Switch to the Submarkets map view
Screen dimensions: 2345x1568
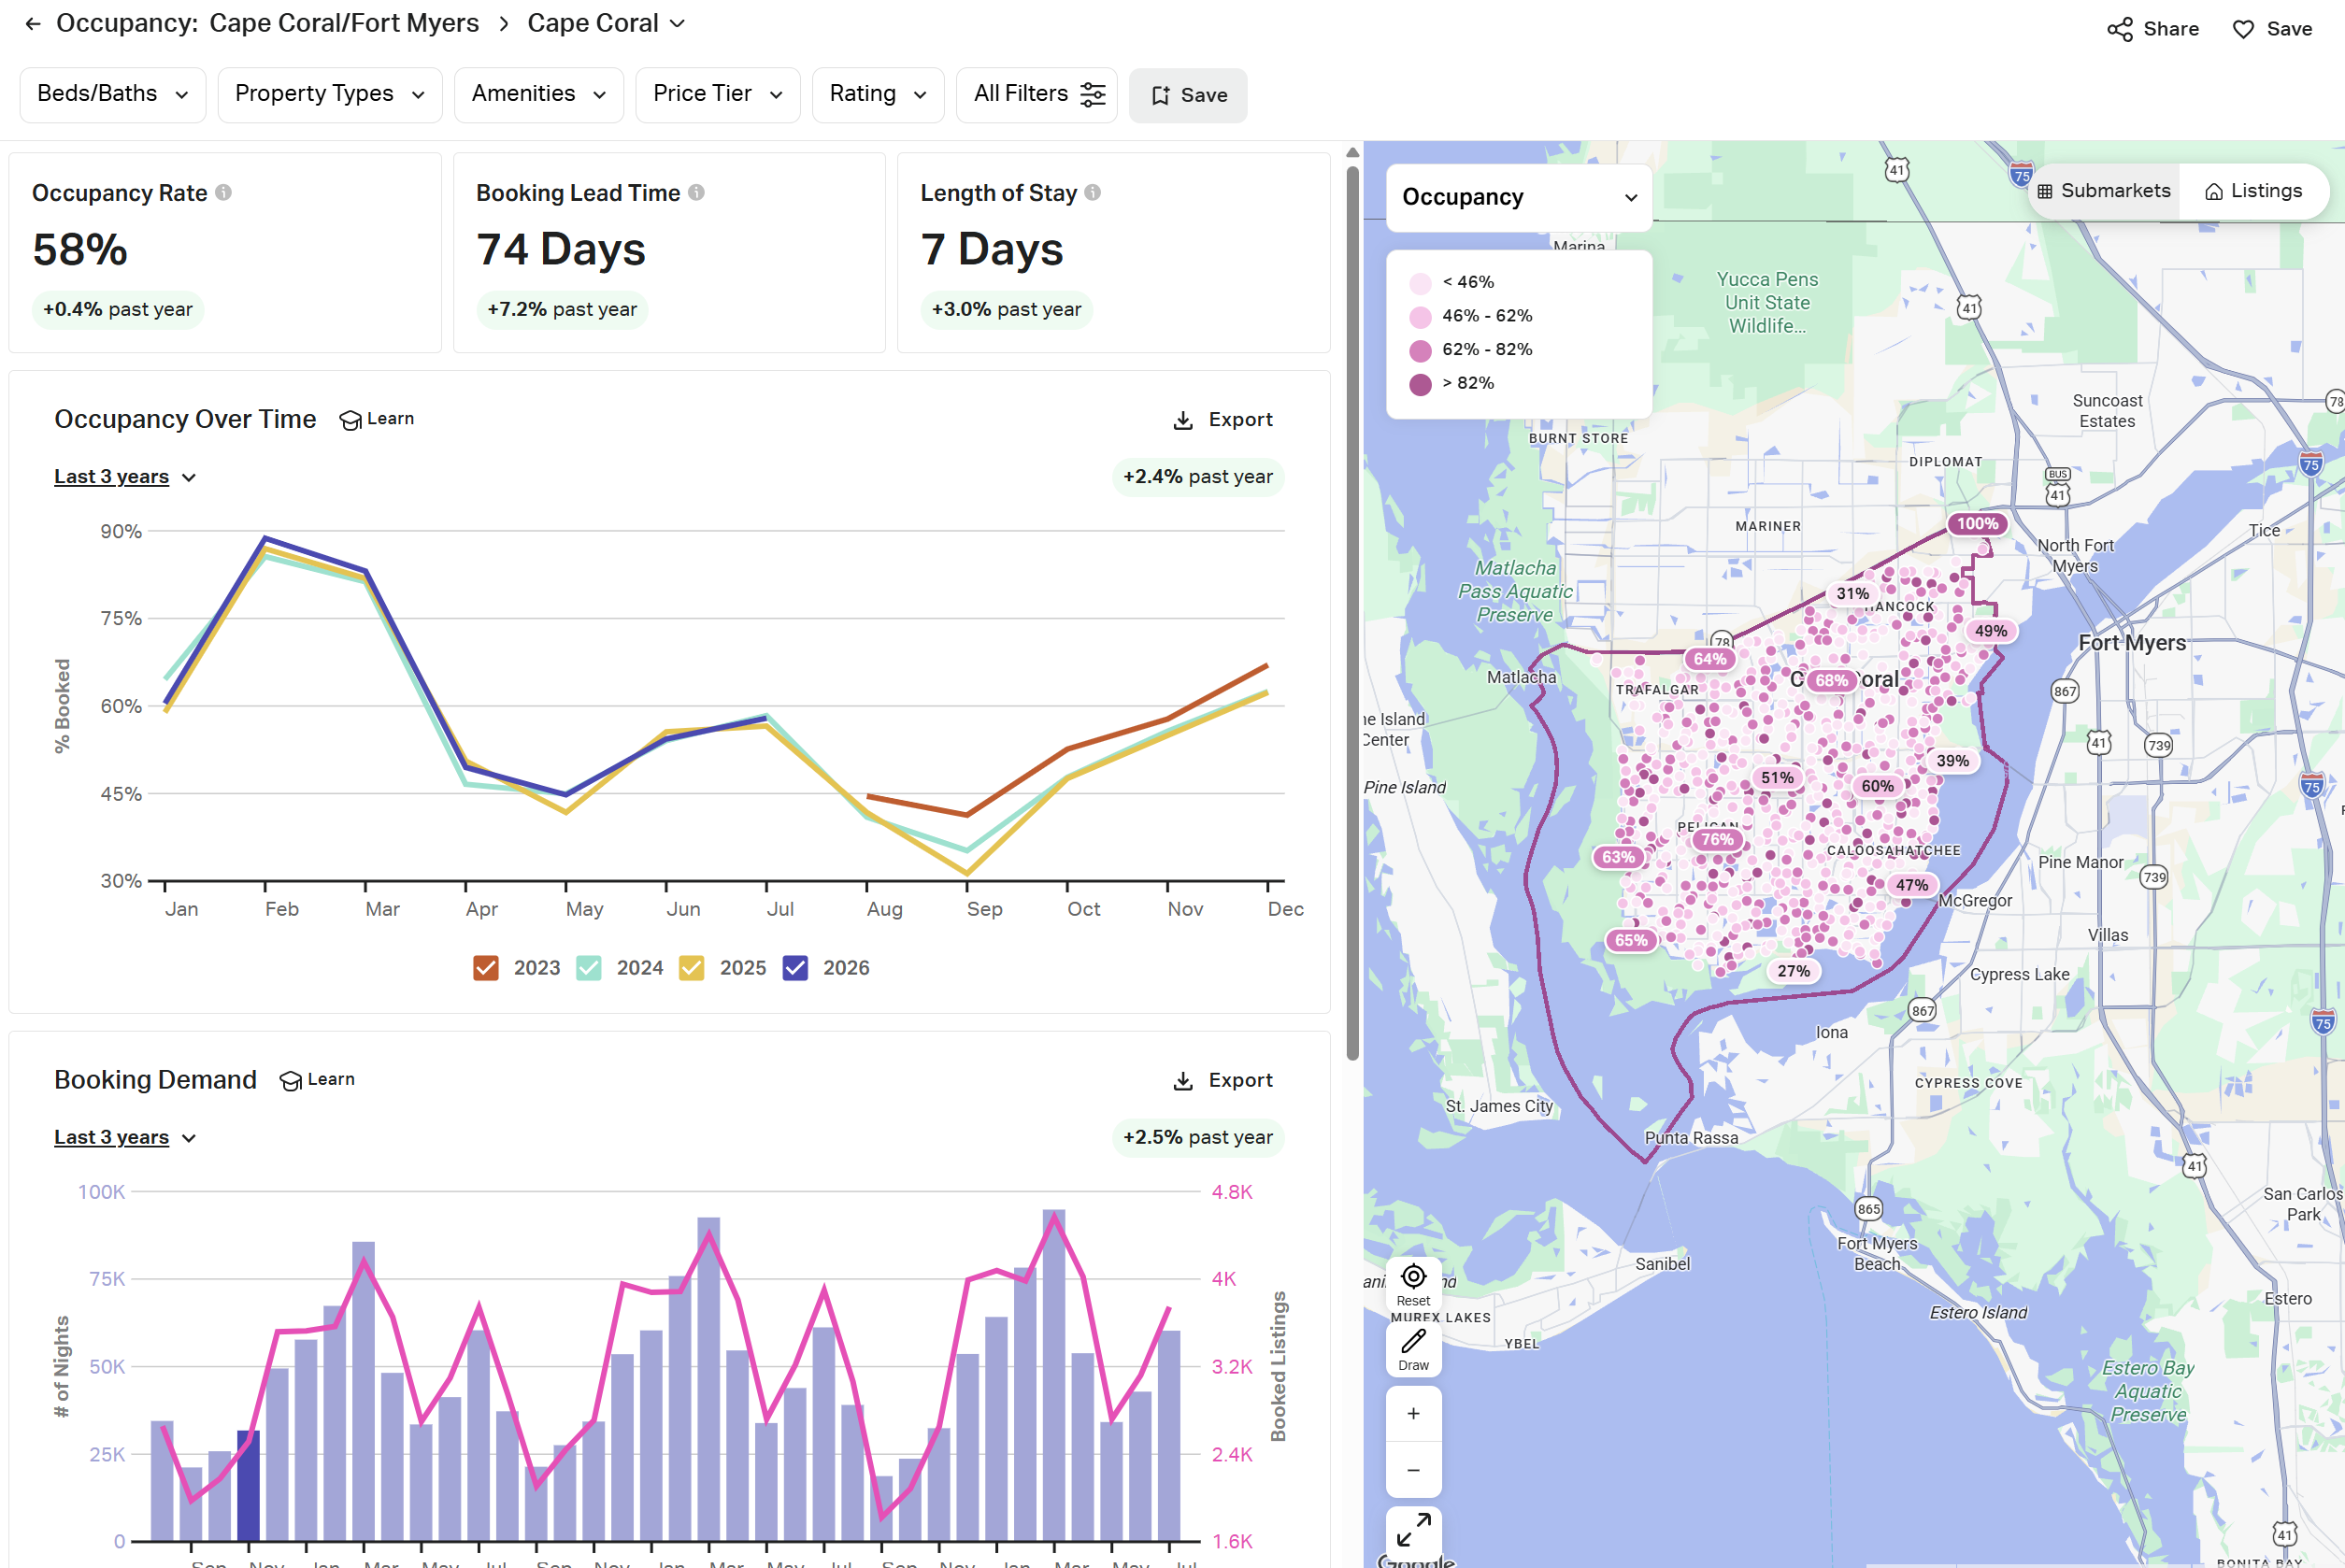point(2103,190)
